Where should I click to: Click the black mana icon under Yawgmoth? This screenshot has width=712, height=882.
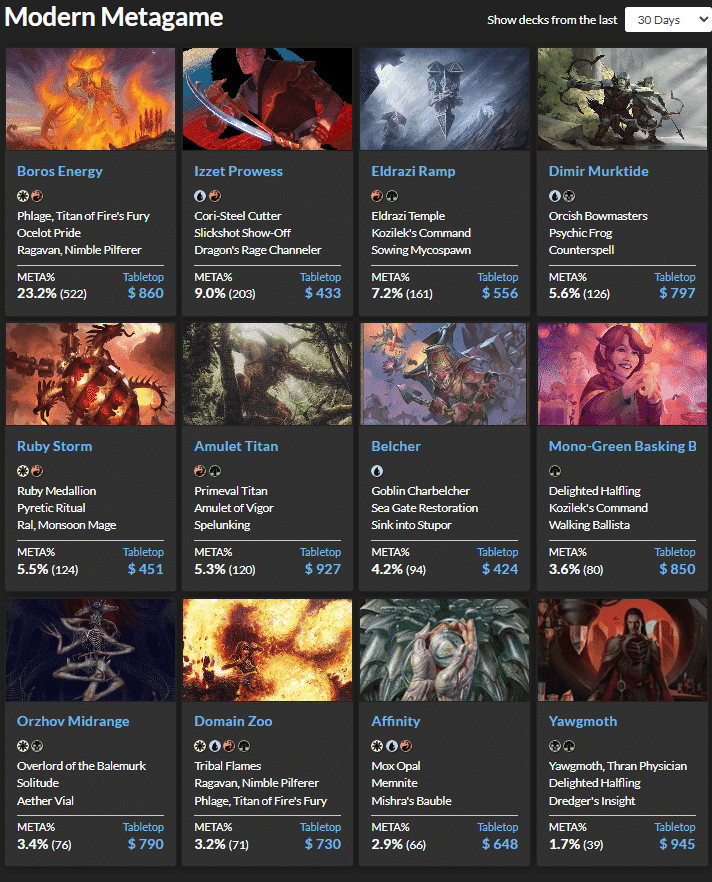(555, 746)
